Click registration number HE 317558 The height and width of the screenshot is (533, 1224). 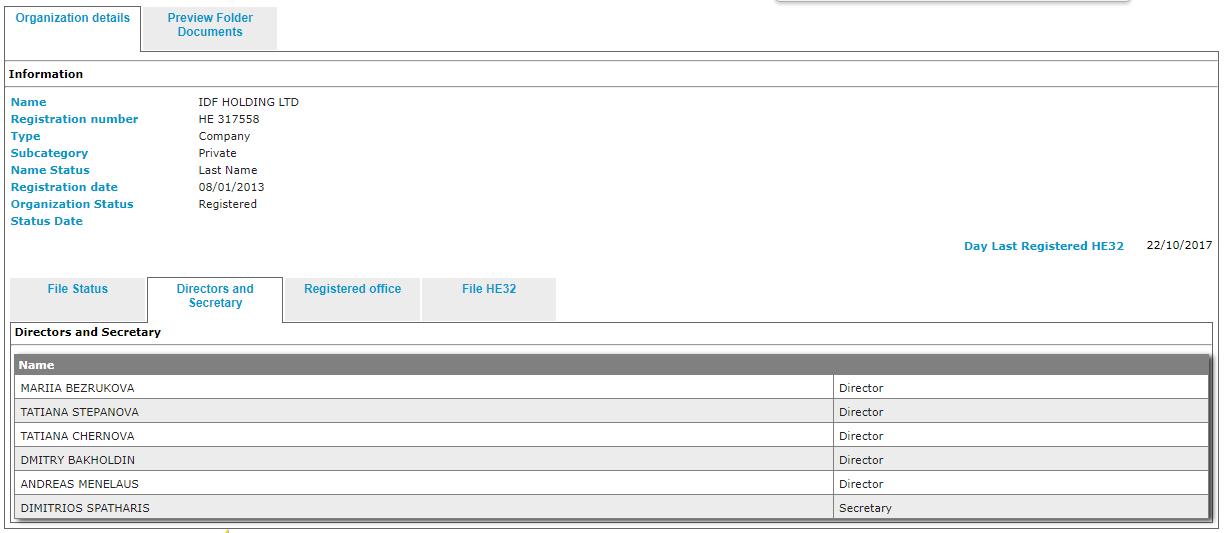coord(229,119)
